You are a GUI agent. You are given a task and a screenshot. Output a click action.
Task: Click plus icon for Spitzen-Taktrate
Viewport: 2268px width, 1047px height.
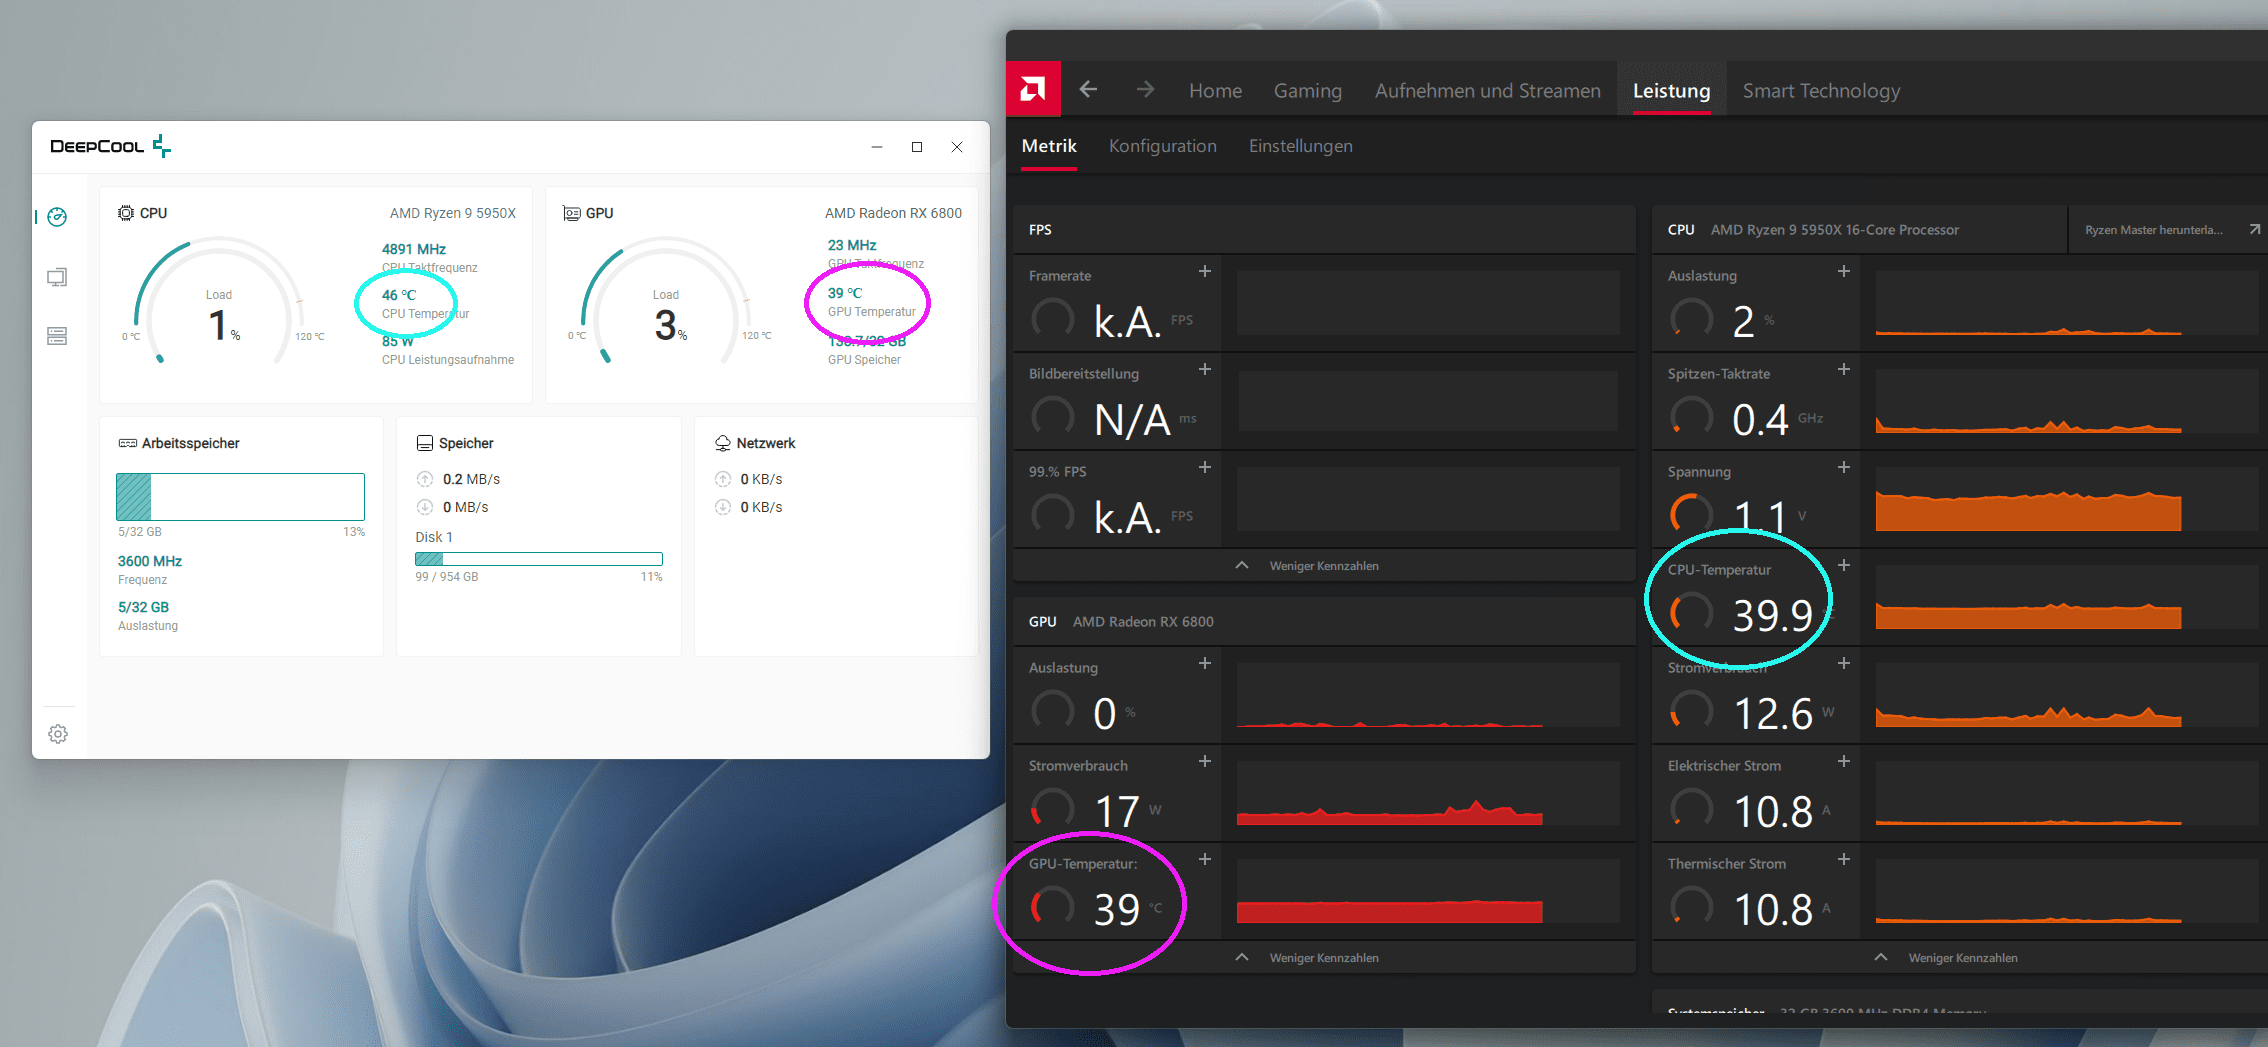point(1844,369)
